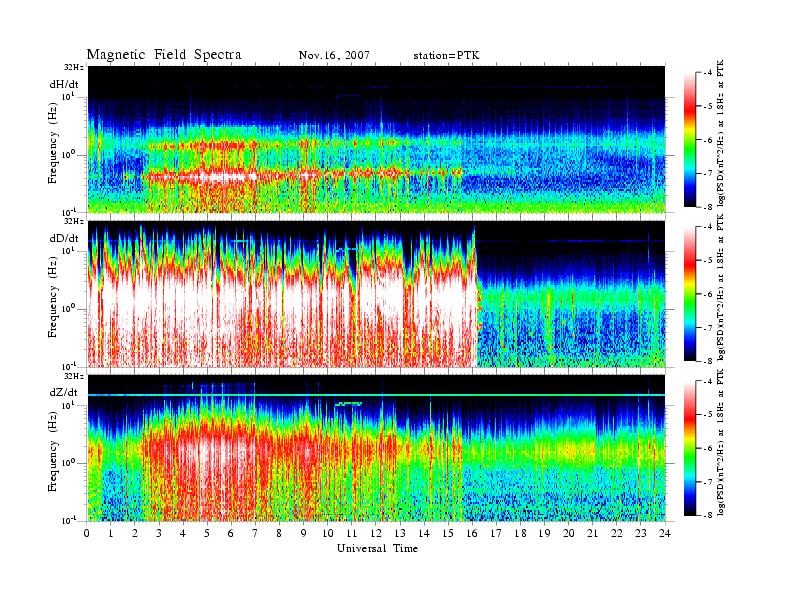Click the "19" tick on the Universal Time axis
The height and width of the screenshot is (612, 792).
pos(544,533)
